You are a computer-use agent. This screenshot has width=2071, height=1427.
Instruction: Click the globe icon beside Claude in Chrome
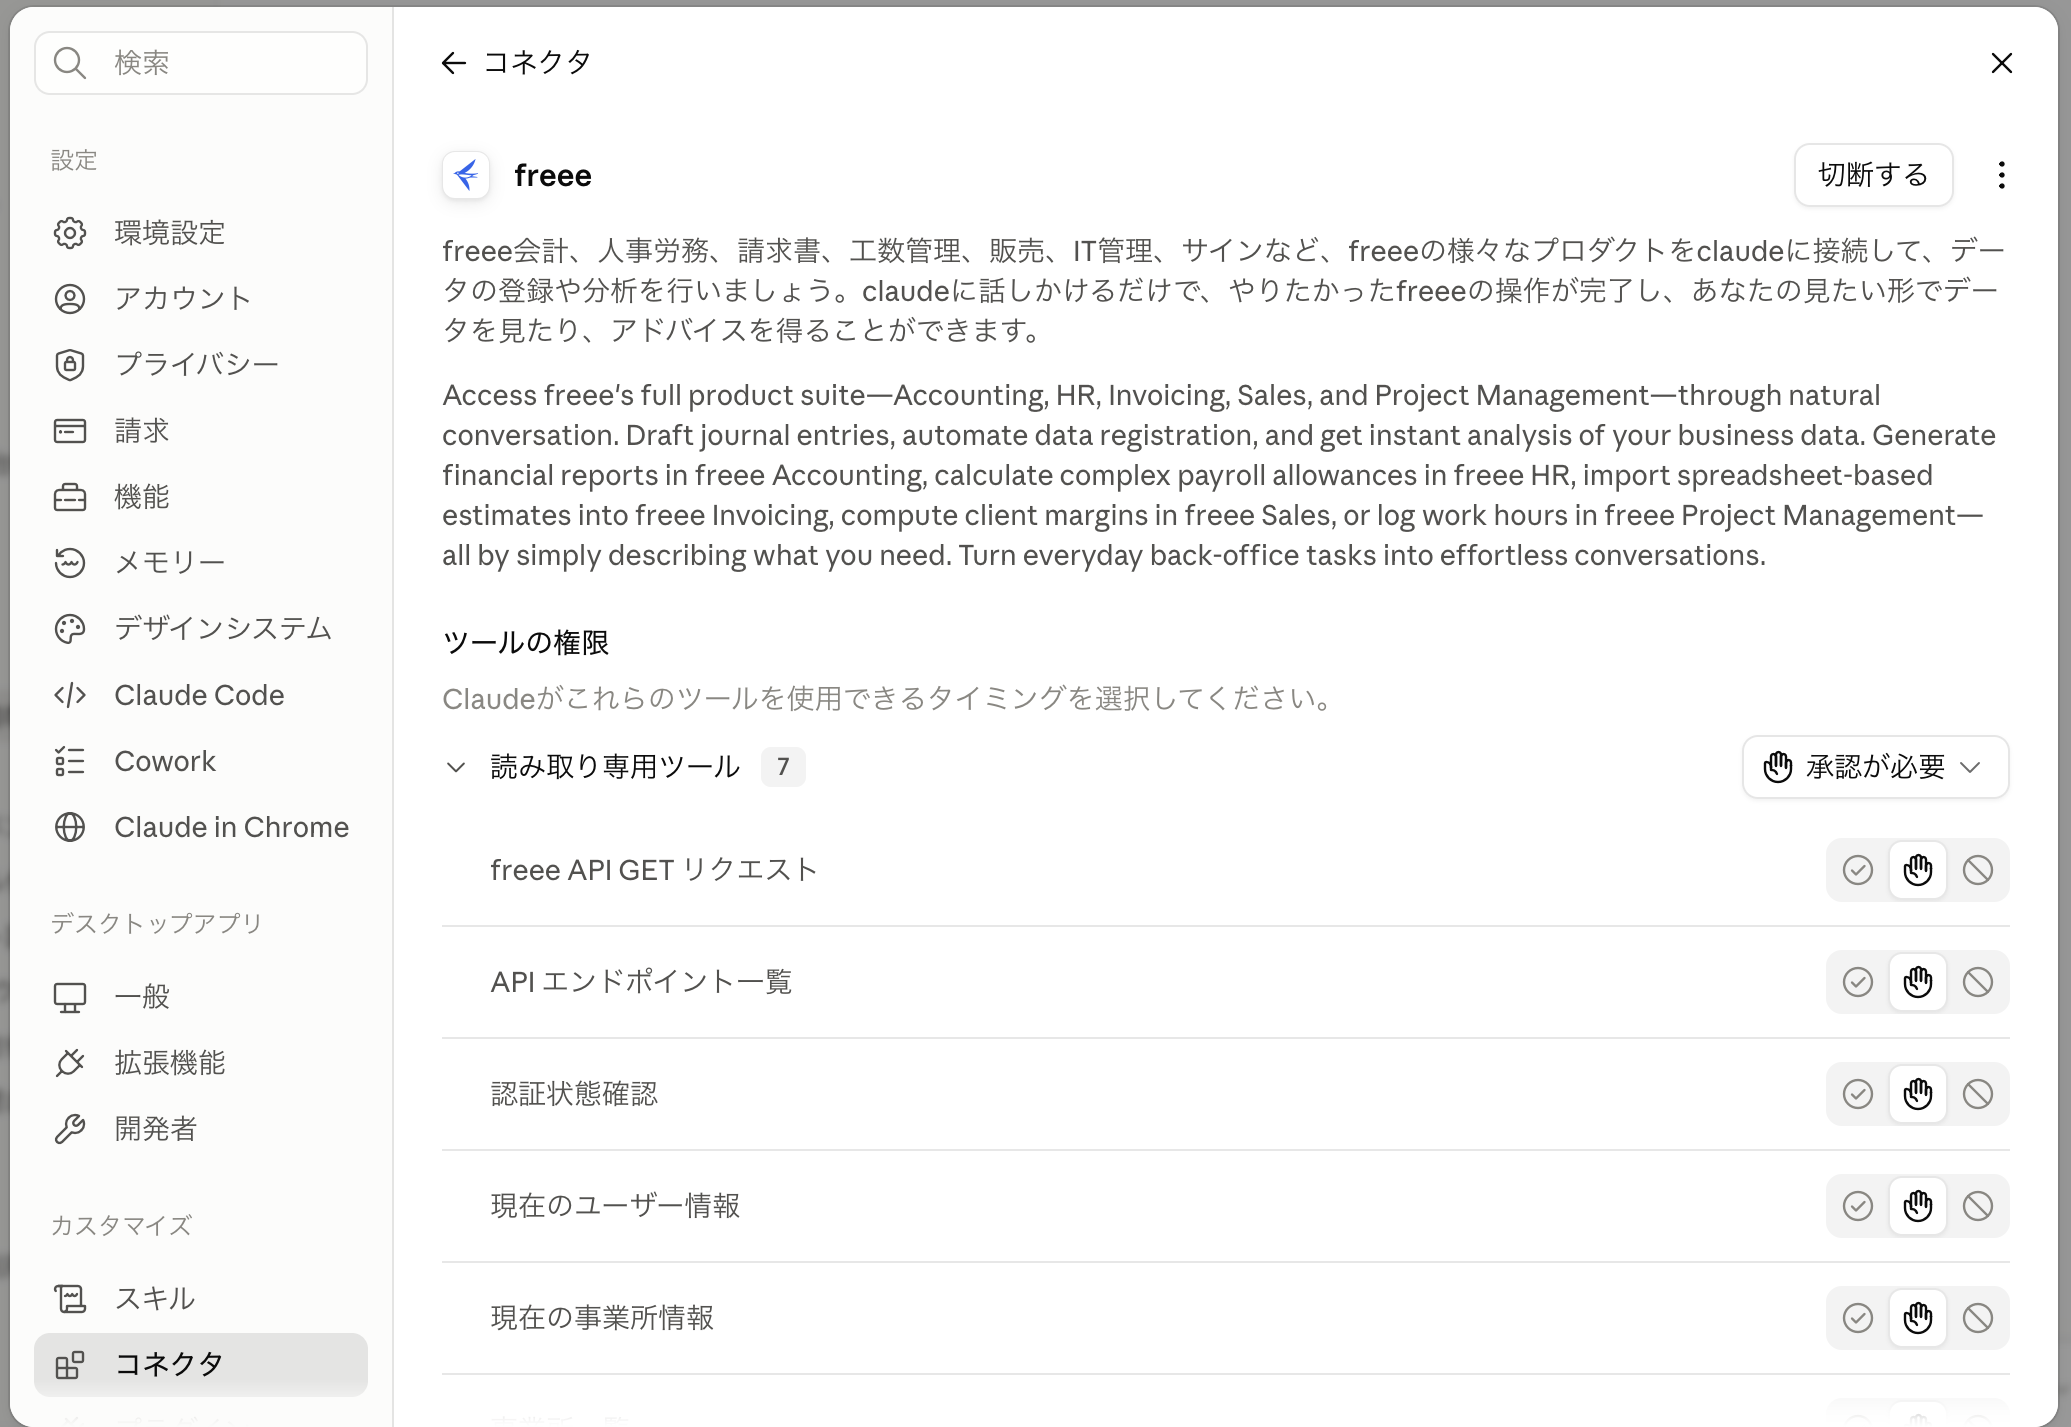tap(70, 827)
